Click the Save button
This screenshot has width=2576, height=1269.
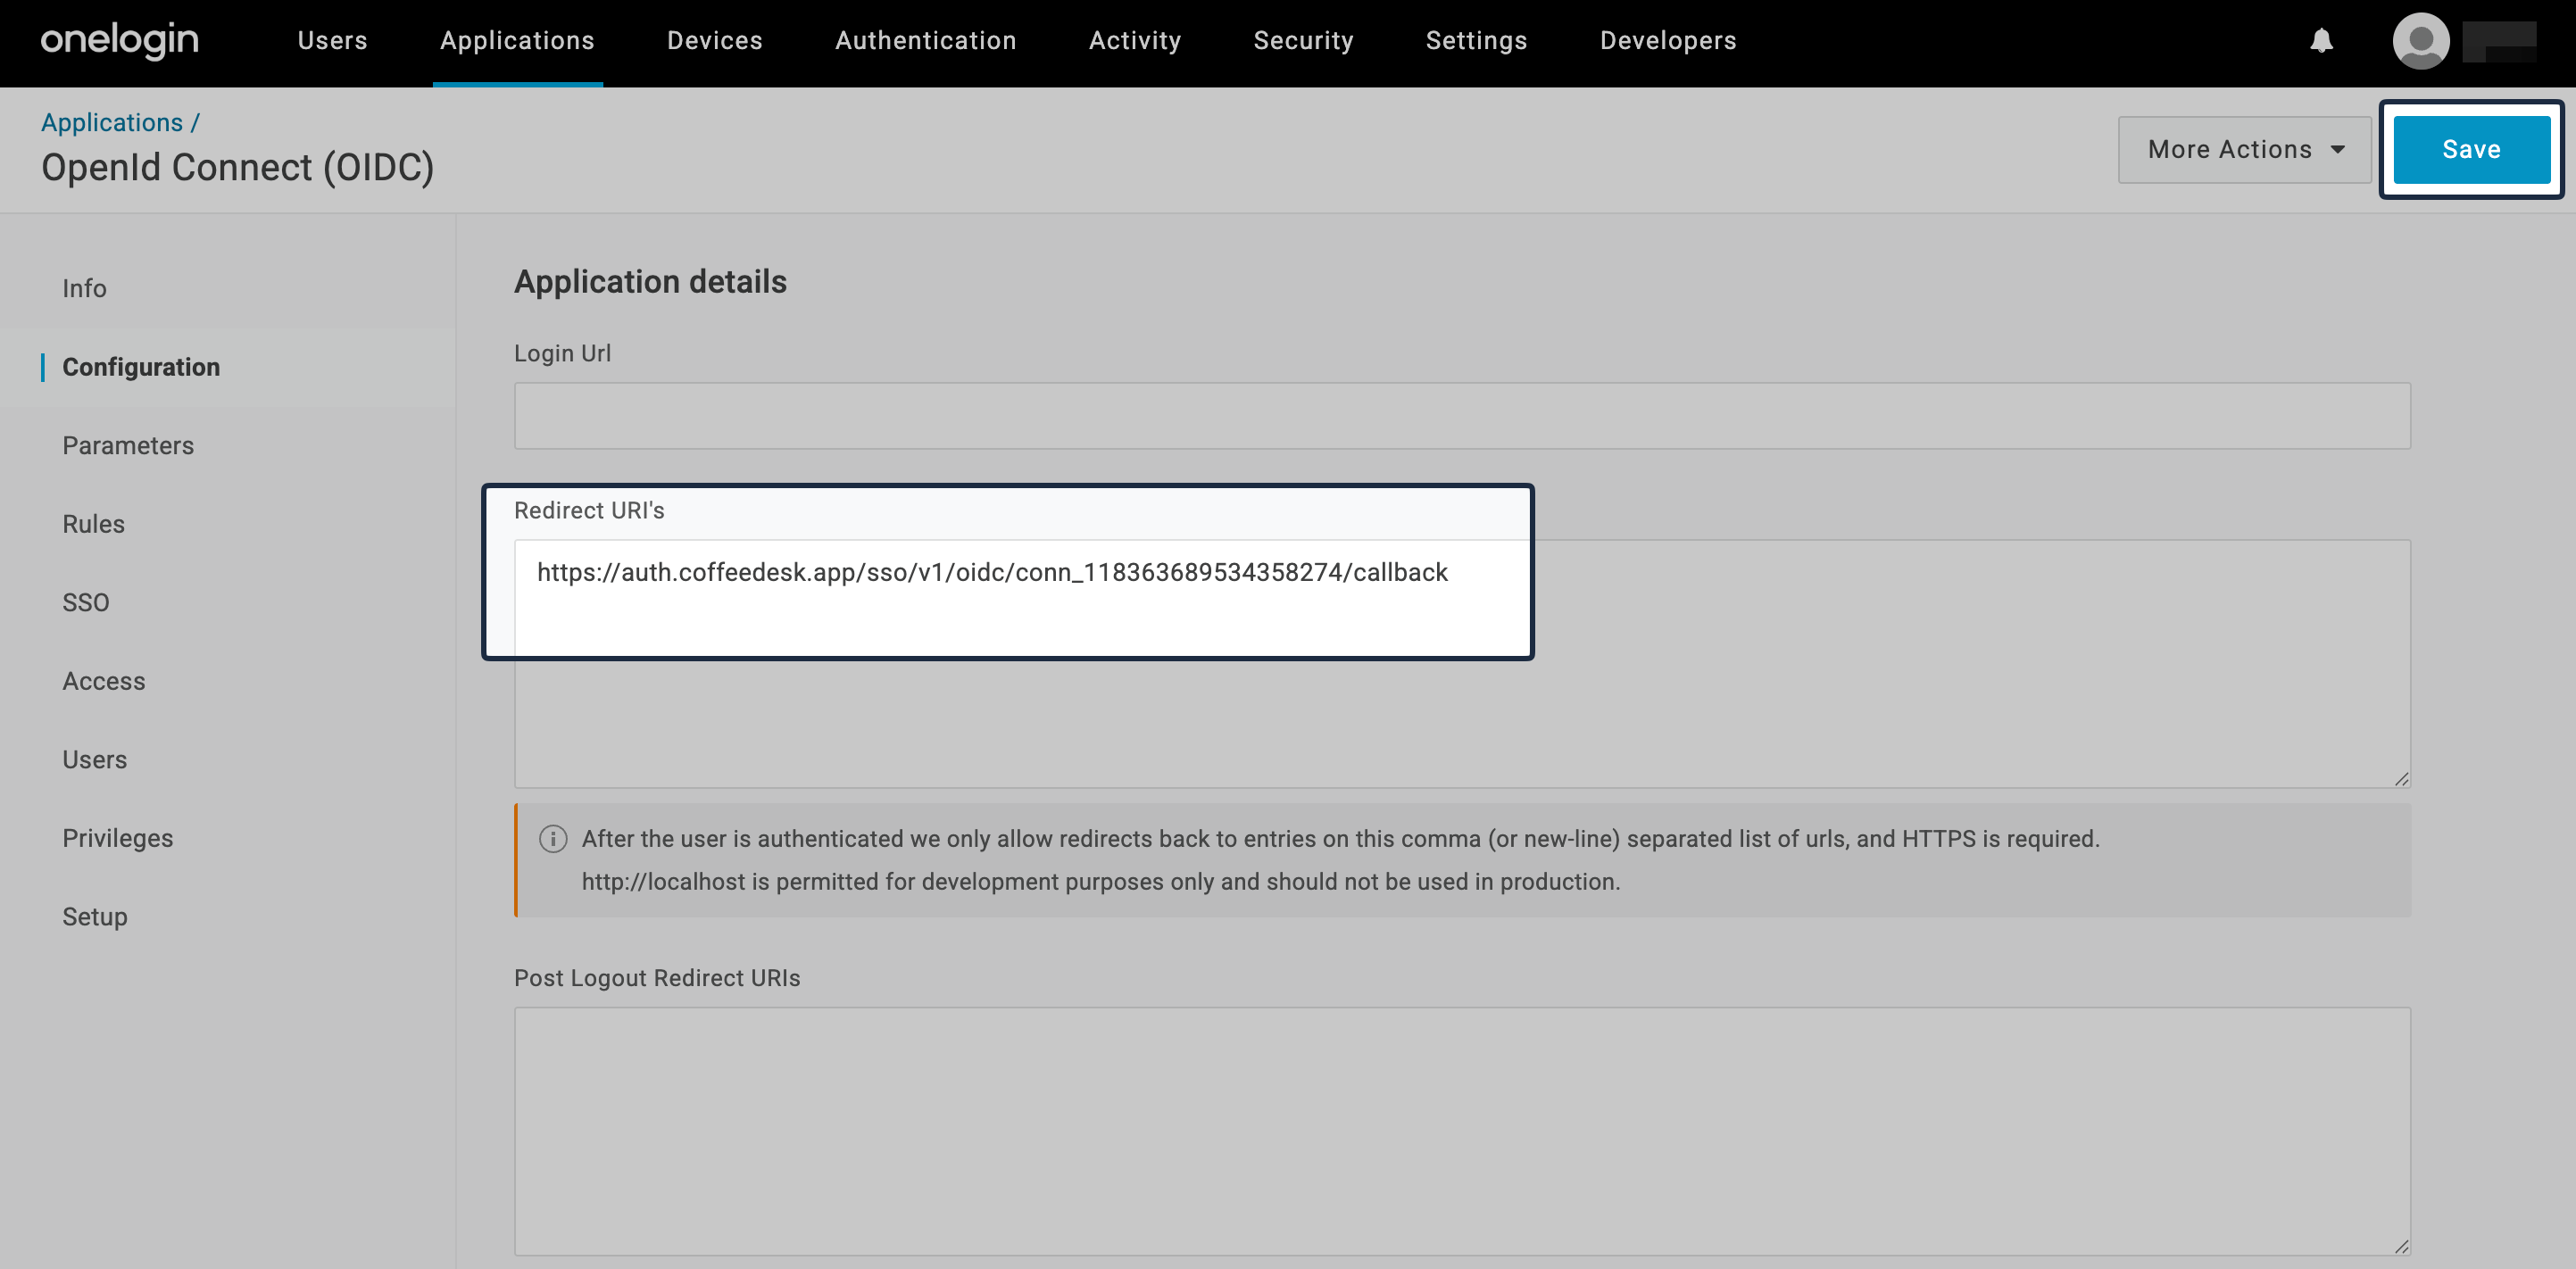pyautogui.click(x=2470, y=148)
